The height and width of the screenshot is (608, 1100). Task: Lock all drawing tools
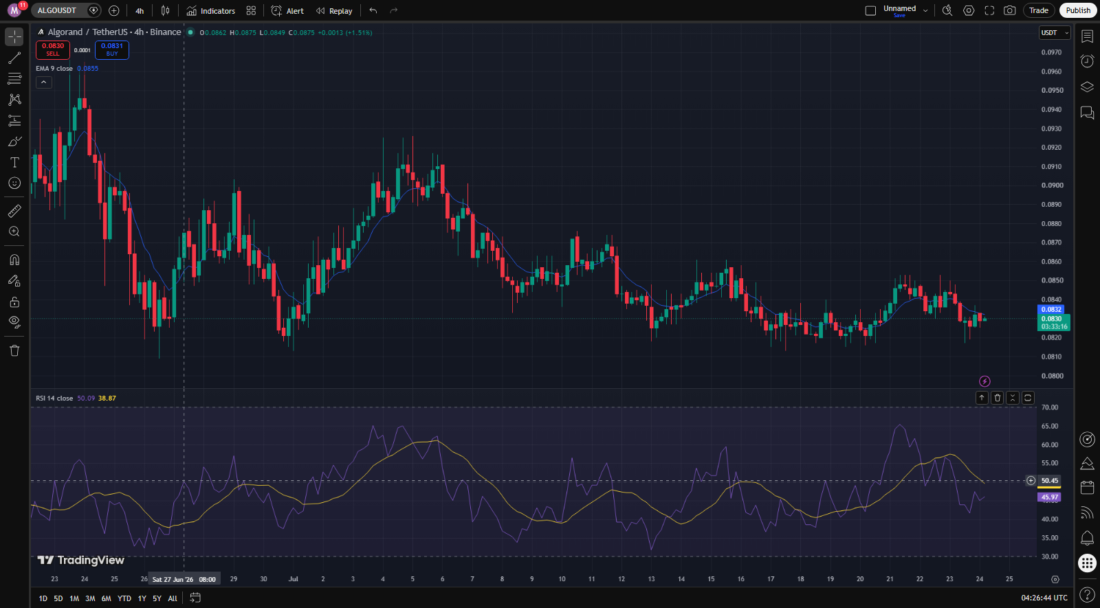(x=15, y=302)
